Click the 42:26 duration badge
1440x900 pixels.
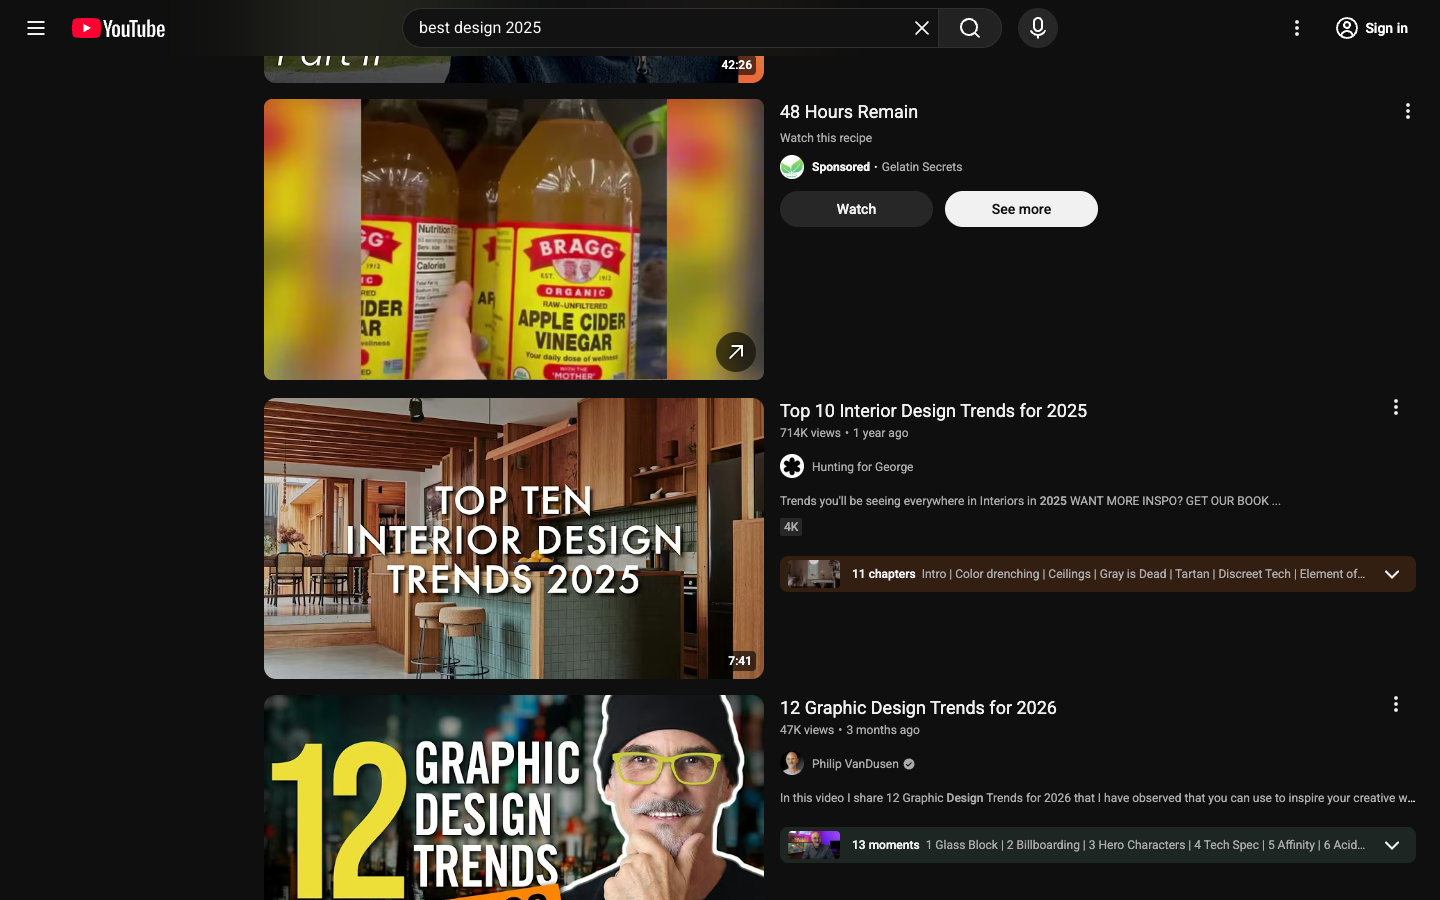coord(737,65)
